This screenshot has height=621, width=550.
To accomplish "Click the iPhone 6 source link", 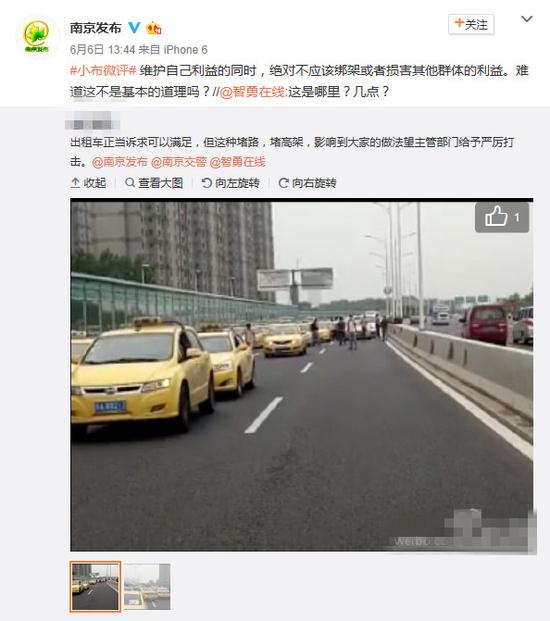I will point(185,50).
